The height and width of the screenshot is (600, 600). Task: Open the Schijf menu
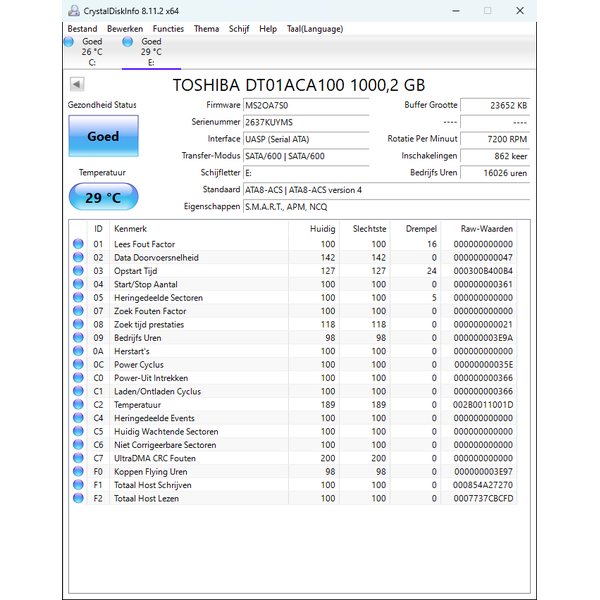pyautogui.click(x=239, y=29)
